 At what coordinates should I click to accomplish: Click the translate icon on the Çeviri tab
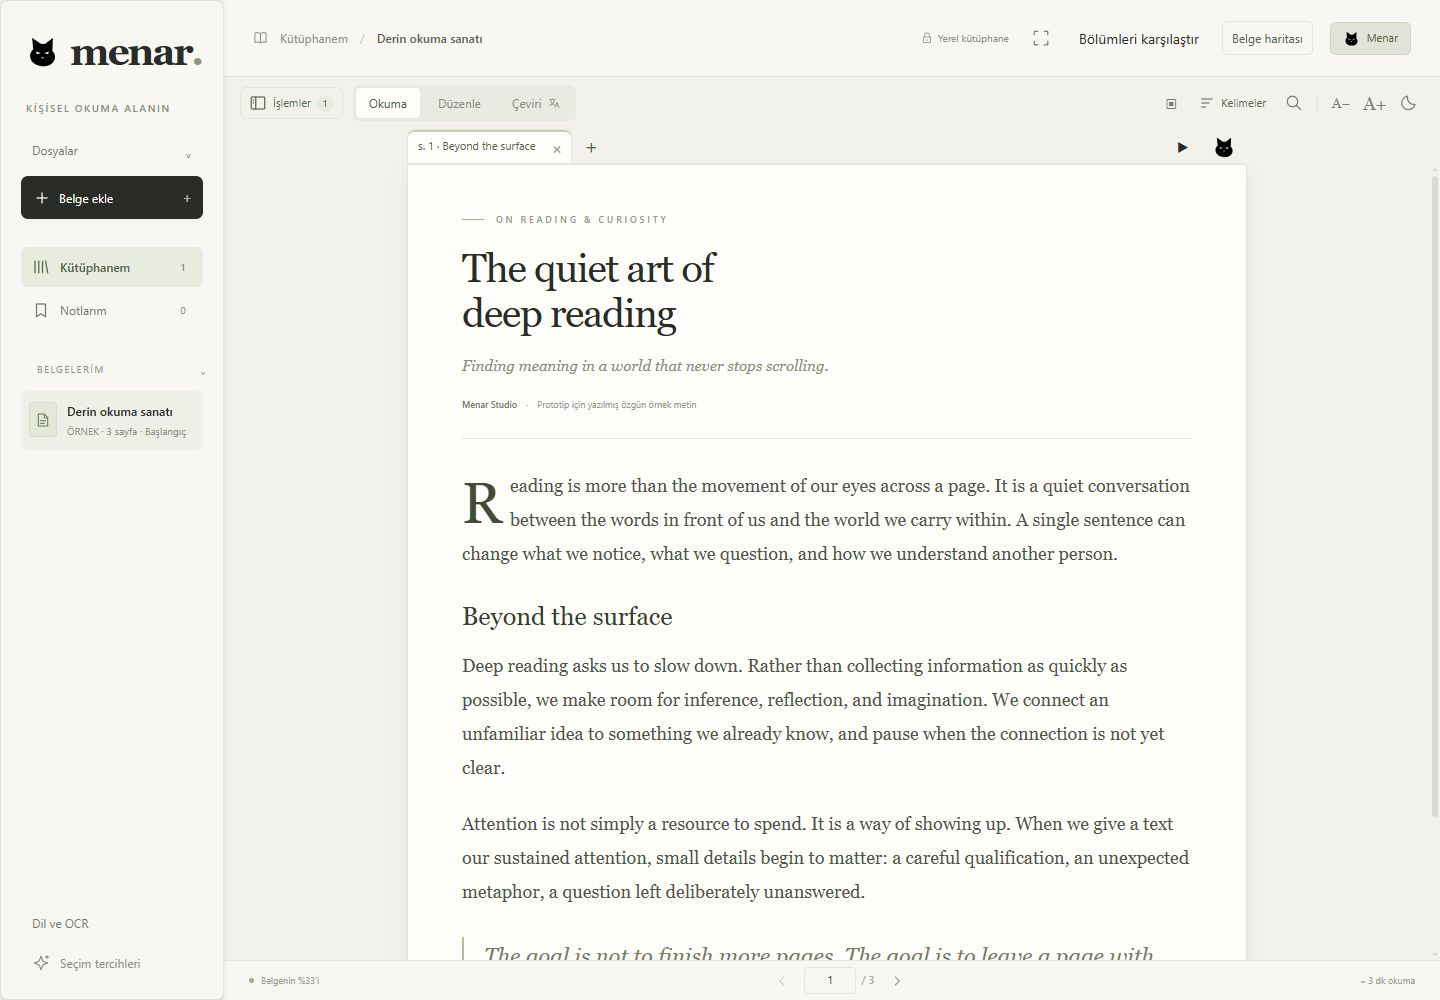click(x=554, y=103)
